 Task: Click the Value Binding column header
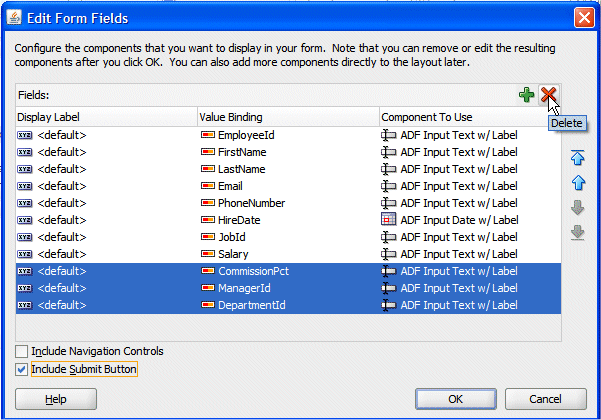[288, 117]
